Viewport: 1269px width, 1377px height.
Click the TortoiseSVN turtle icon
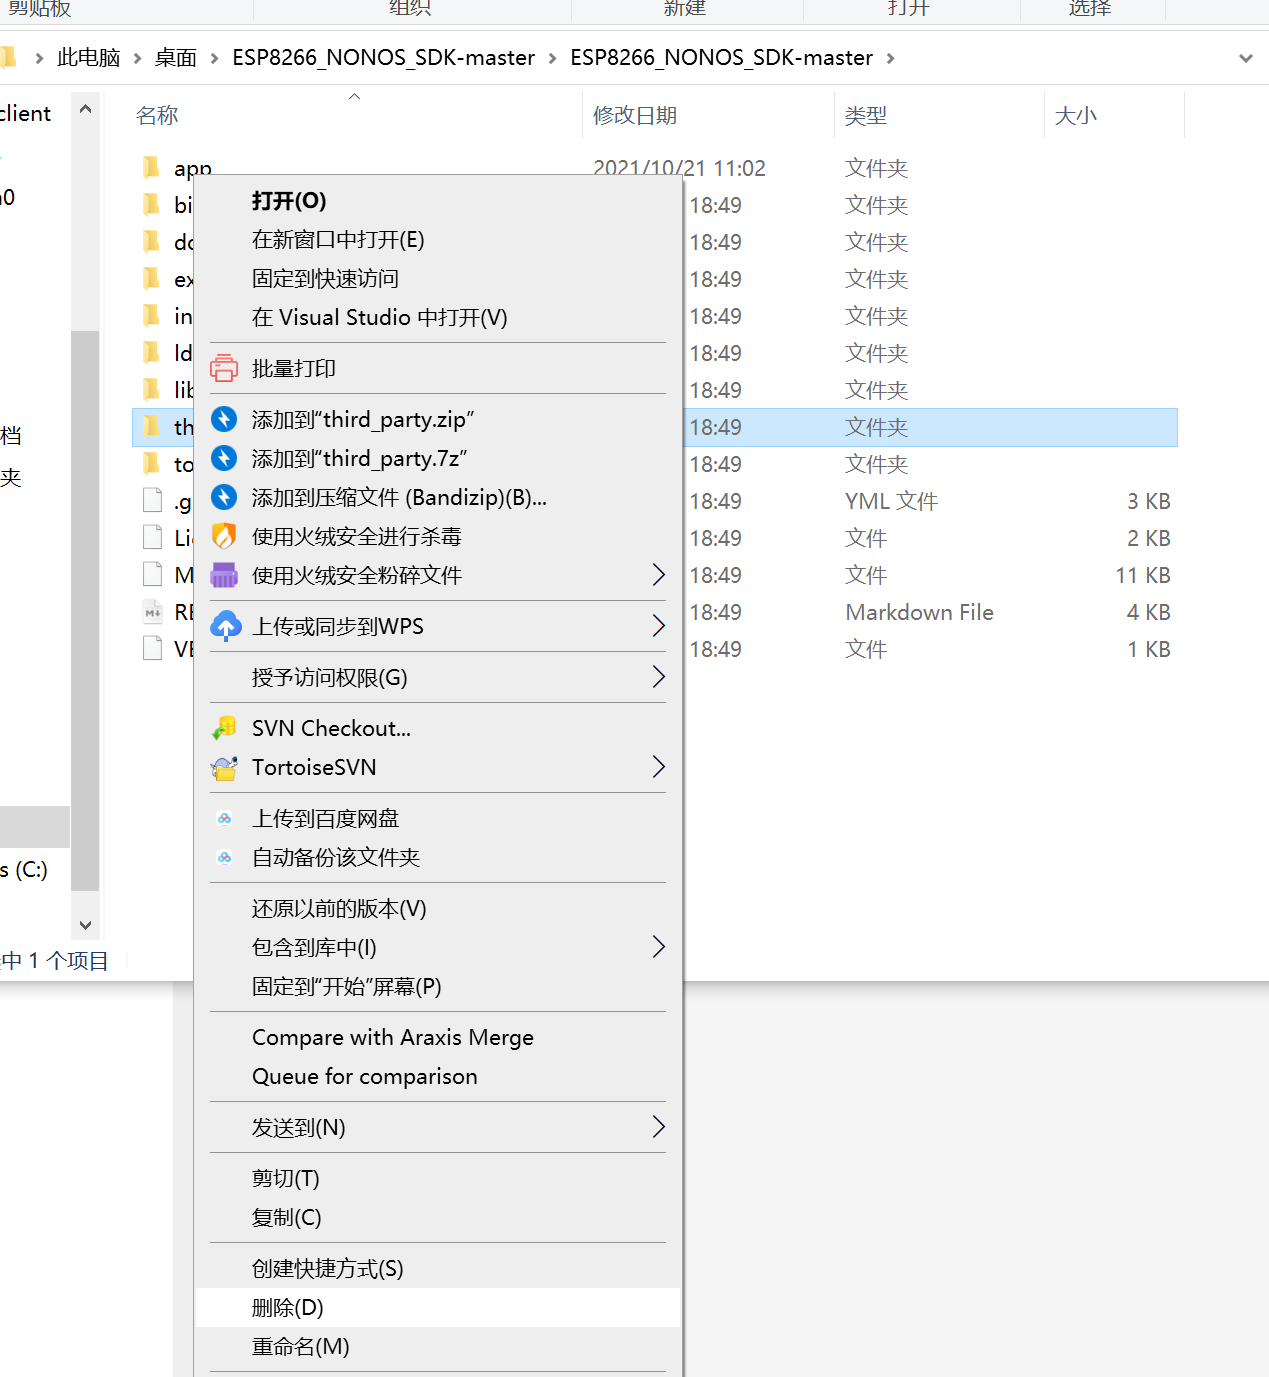(x=223, y=767)
